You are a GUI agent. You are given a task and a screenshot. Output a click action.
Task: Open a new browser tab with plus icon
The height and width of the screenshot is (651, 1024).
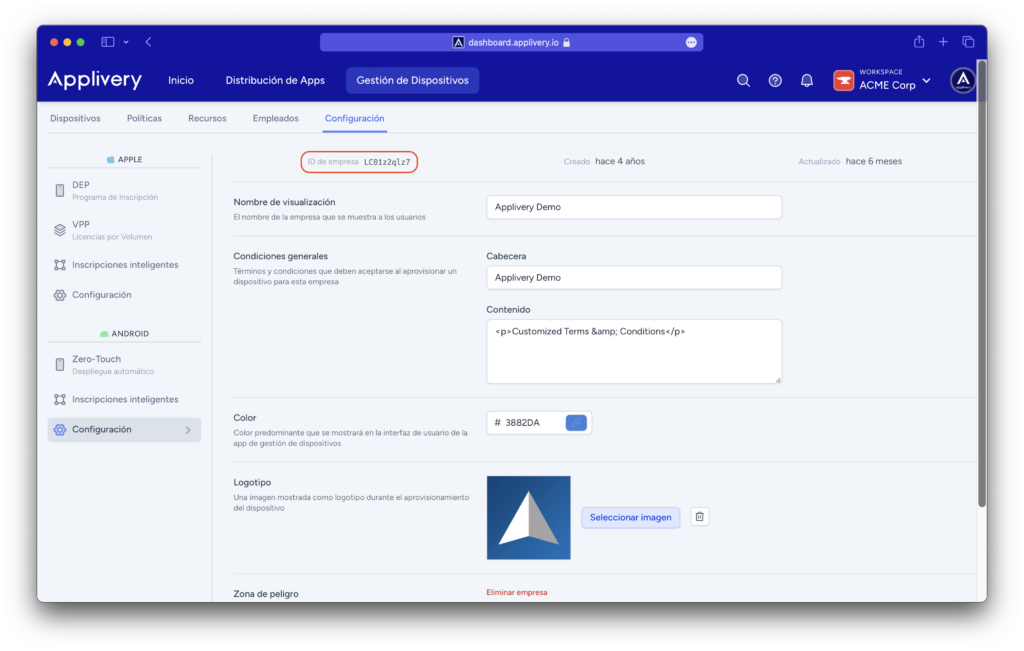tap(943, 42)
